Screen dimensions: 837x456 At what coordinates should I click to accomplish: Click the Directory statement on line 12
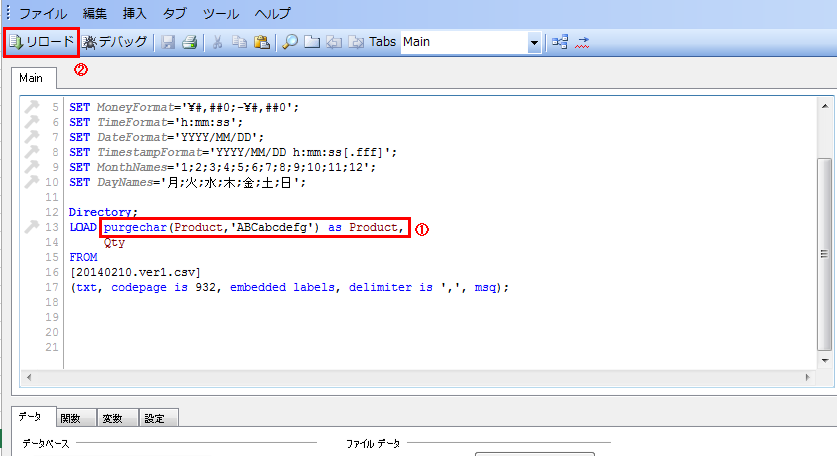[x=103, y=212]
